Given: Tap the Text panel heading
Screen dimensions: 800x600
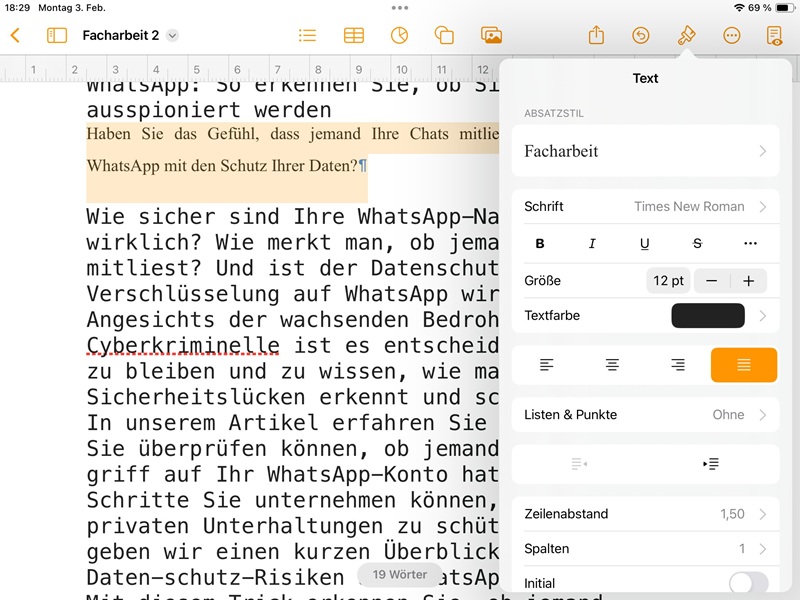Looking at the screenshot, I should coord(645,78).
